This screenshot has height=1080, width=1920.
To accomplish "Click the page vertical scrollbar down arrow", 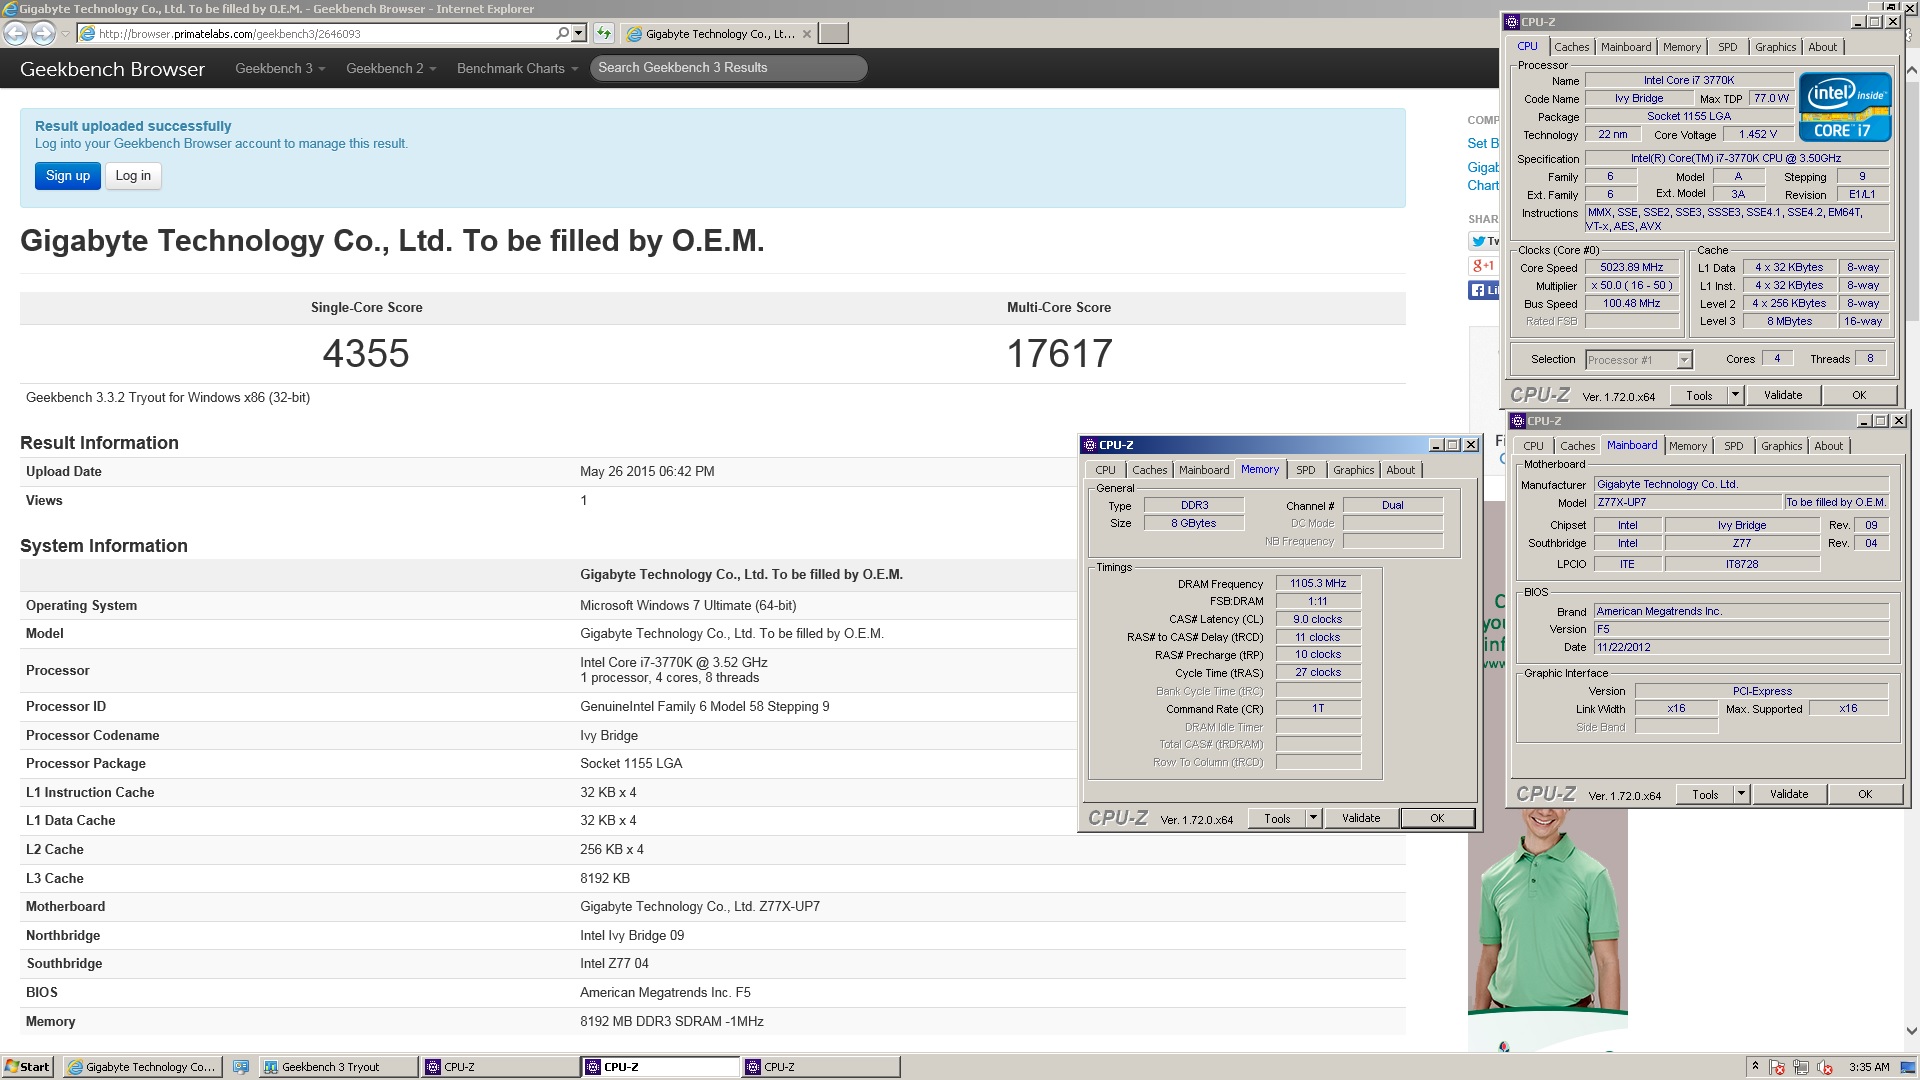I will (x=1911, y=1031).
